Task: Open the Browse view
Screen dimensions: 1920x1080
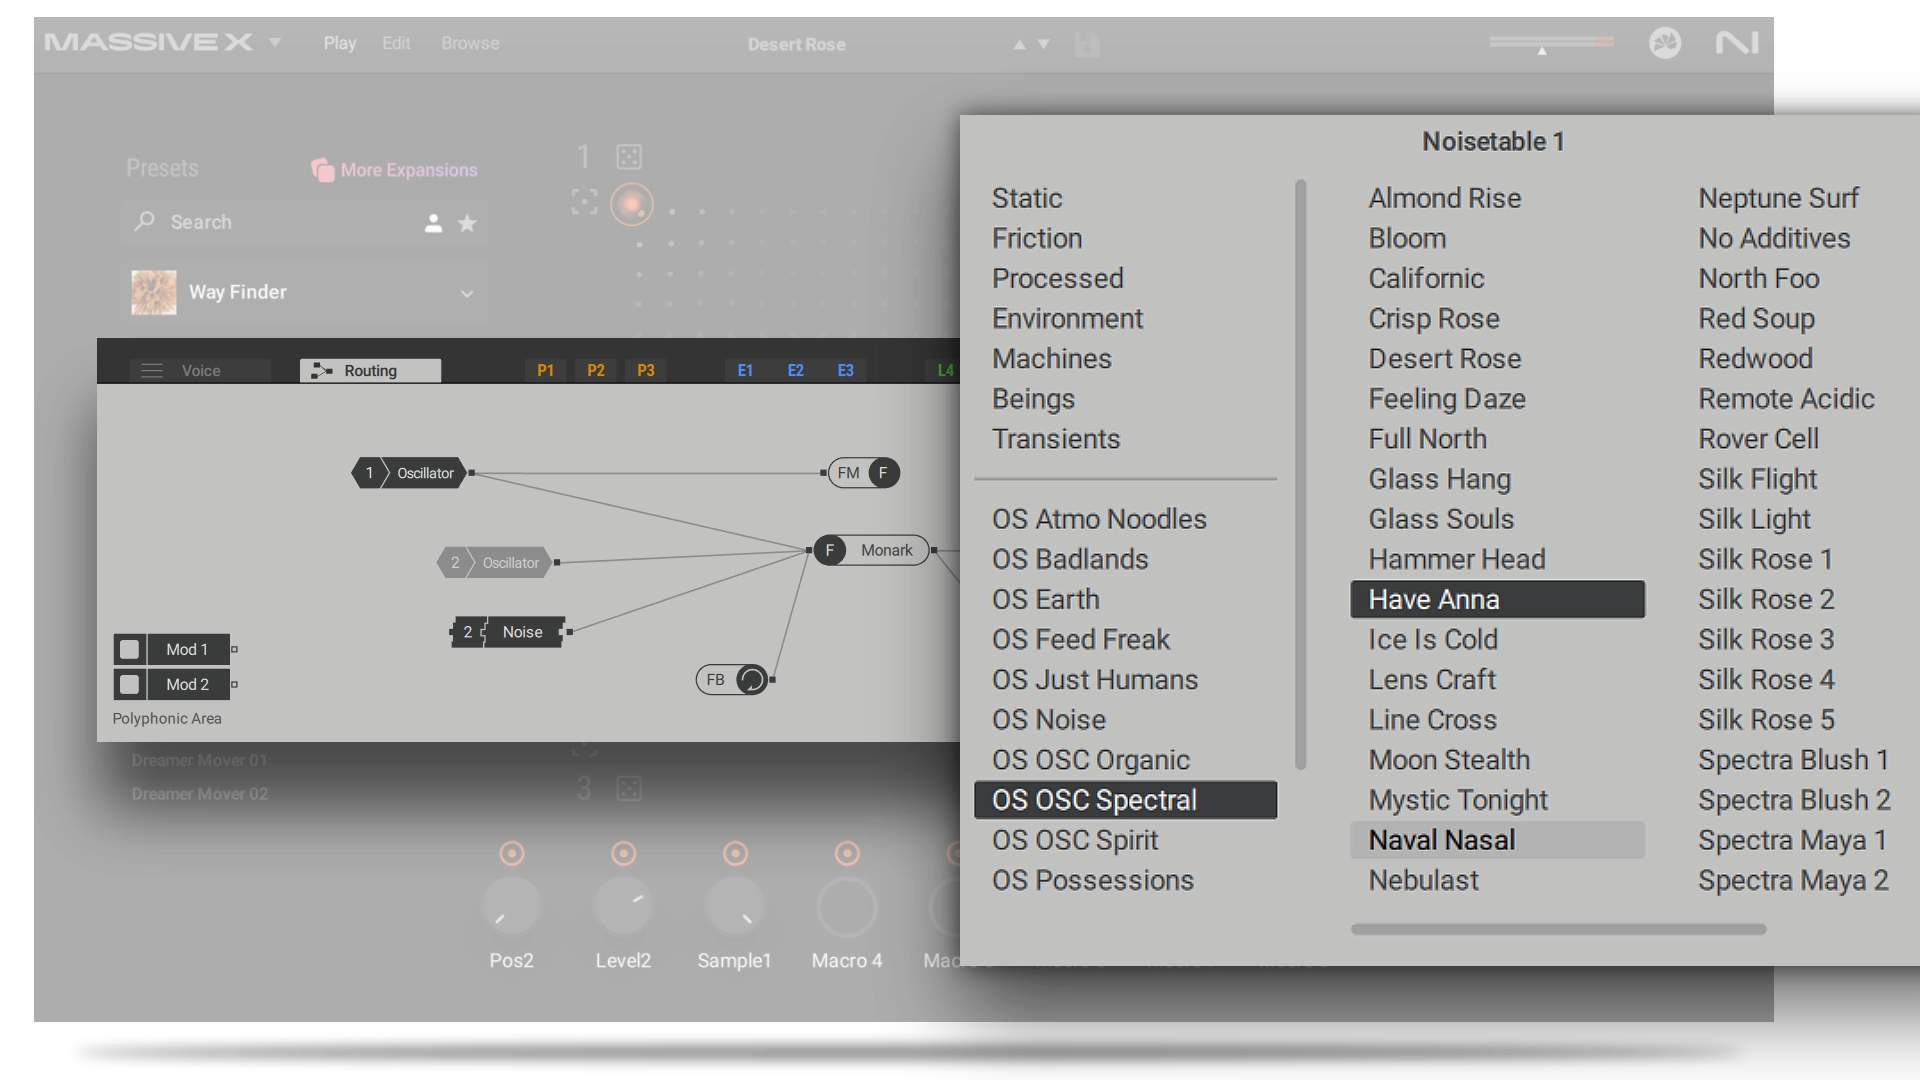Action: click(470, 43)
